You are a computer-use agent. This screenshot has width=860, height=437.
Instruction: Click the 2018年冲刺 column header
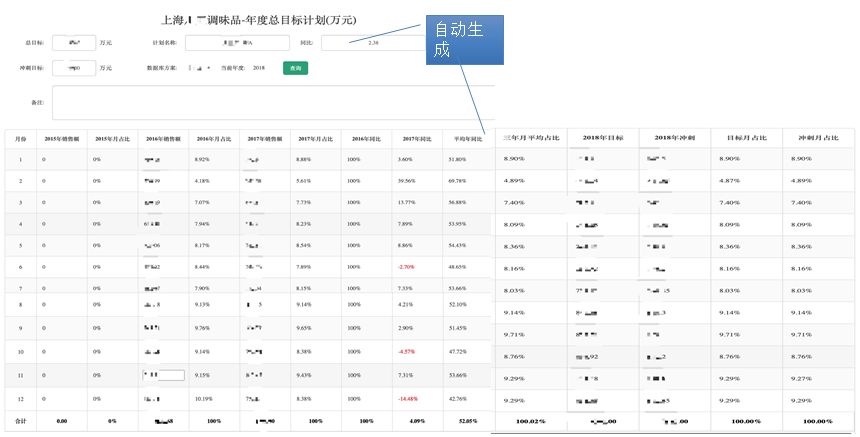(675, 138)
